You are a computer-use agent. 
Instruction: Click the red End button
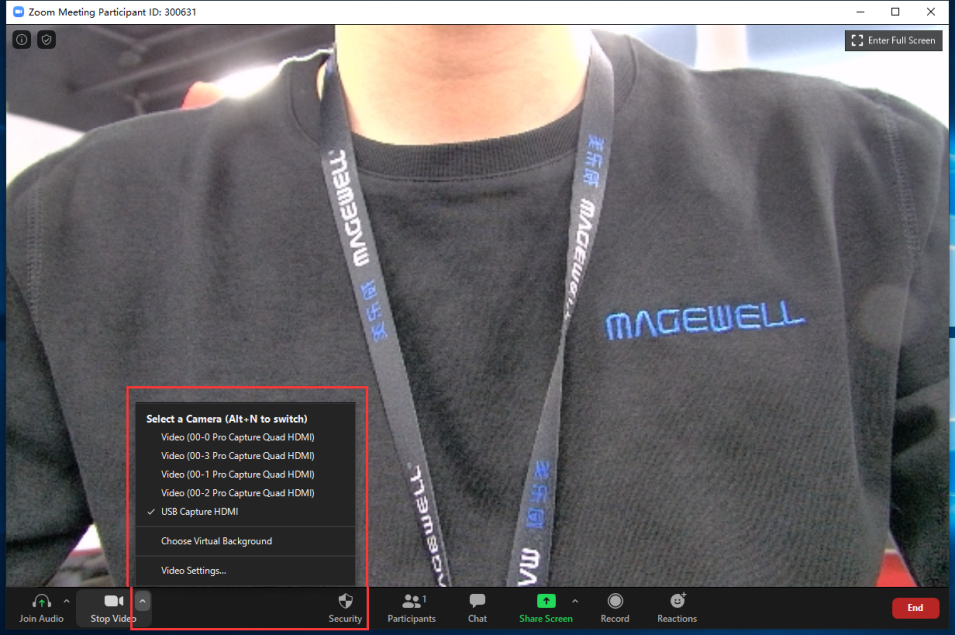(x=915, y=608)
